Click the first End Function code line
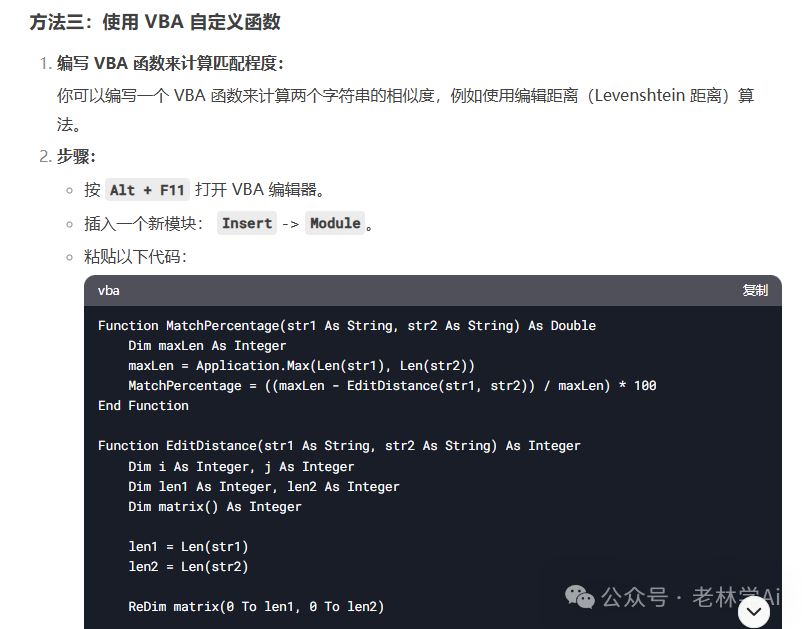 pos(143,406)
